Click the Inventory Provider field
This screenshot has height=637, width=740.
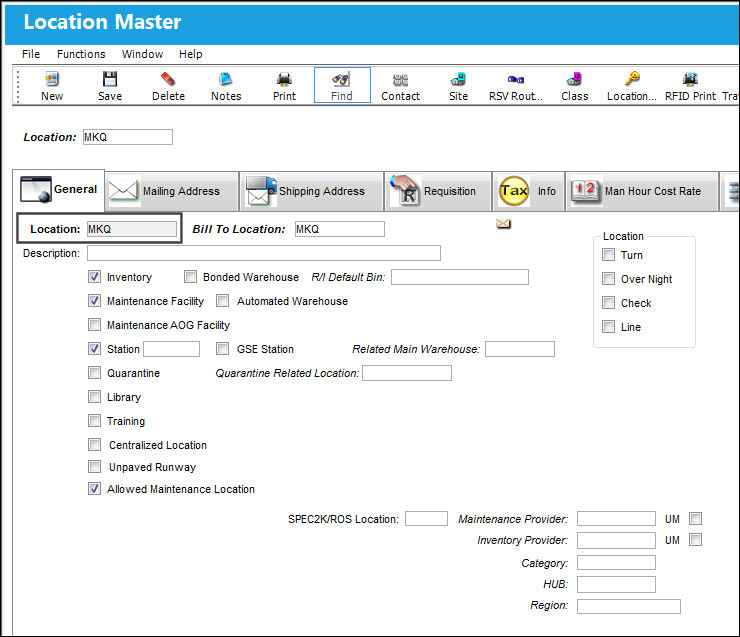point(616,540)
